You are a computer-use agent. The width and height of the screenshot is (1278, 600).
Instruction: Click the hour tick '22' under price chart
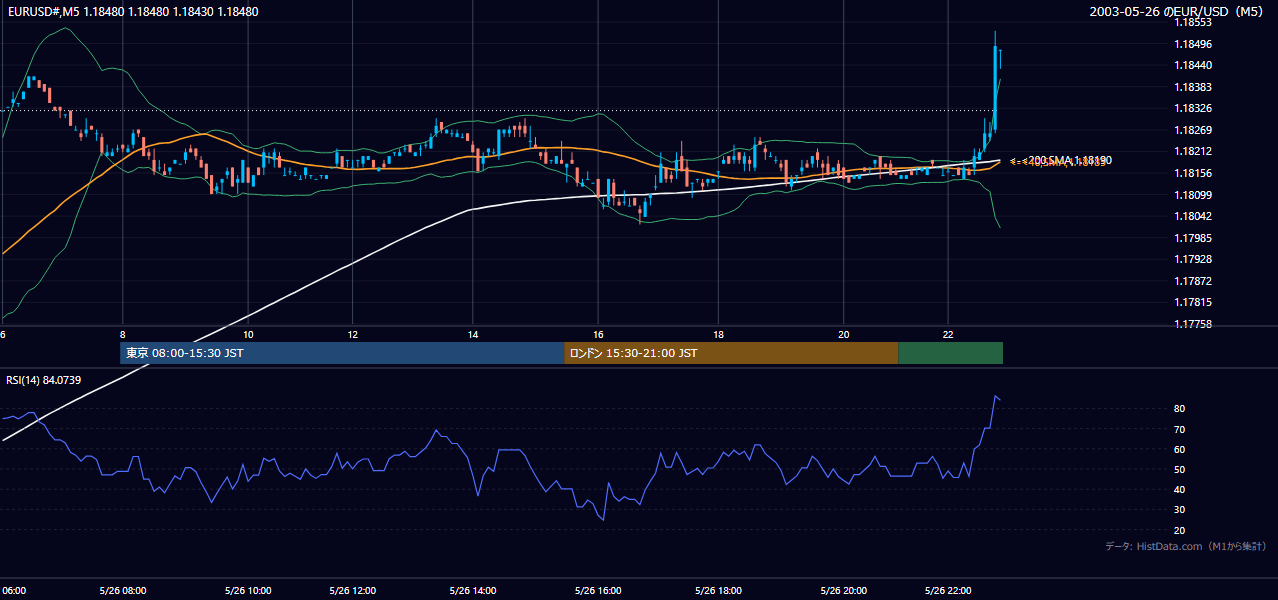click(948, 334)
